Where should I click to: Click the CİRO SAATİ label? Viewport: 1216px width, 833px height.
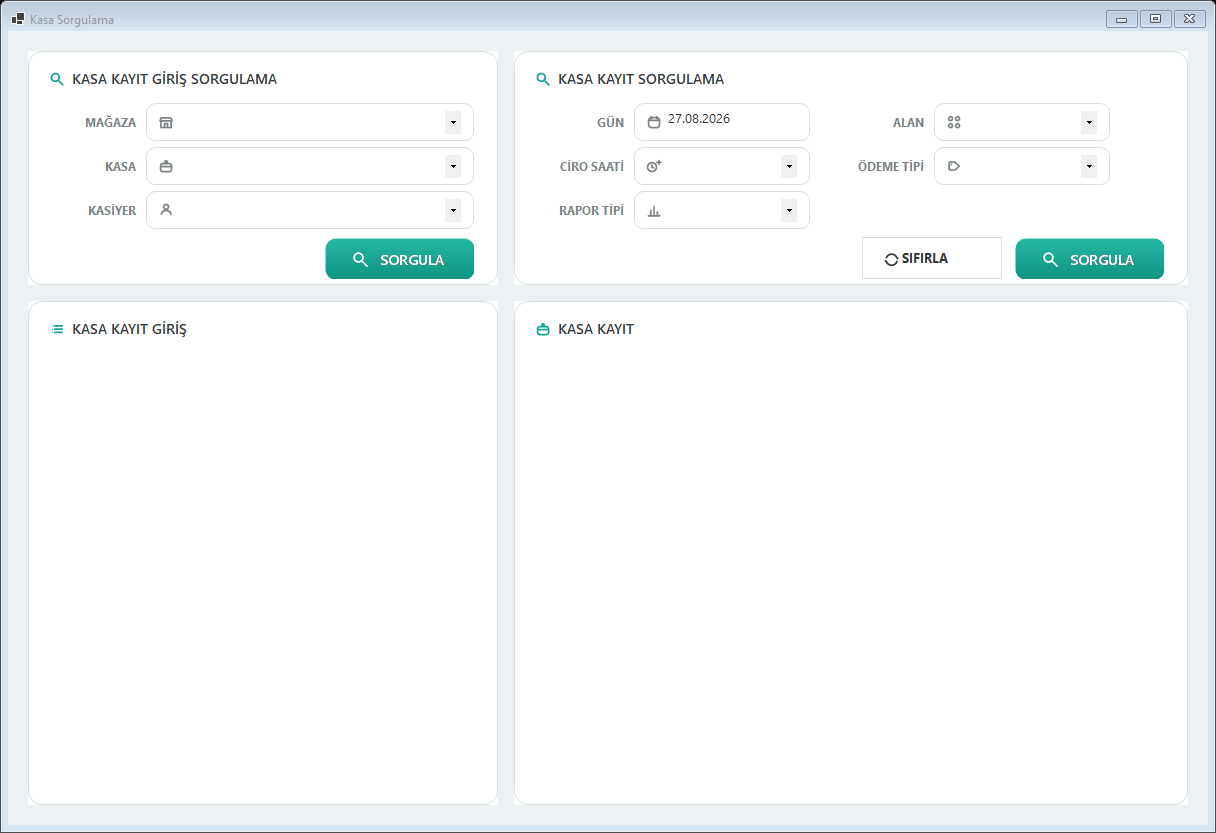point(592,166)
